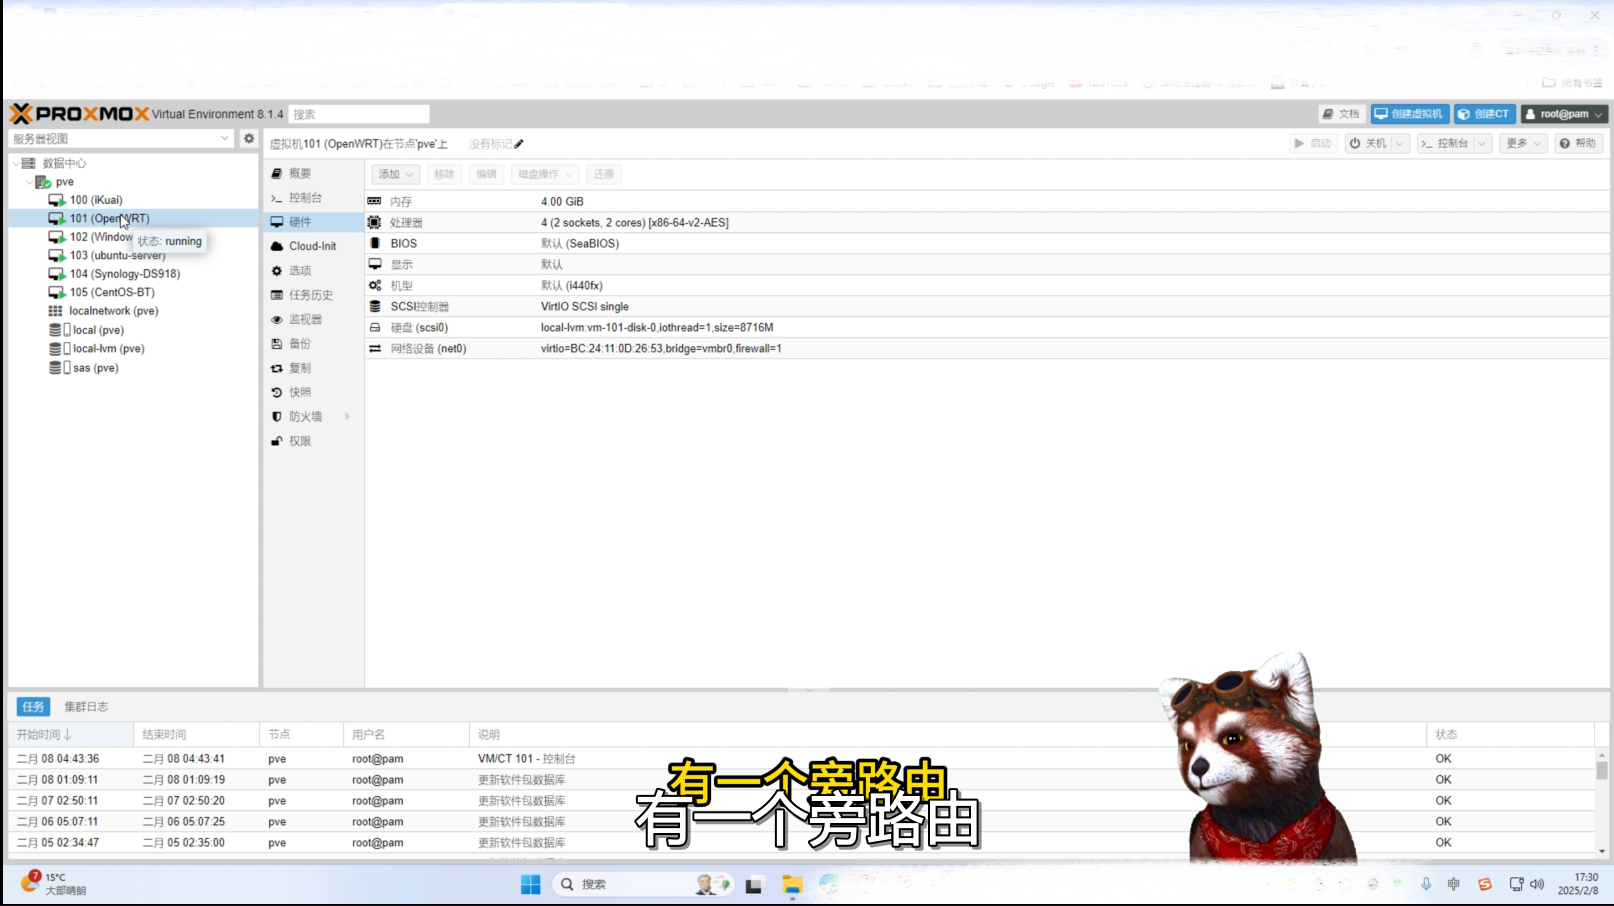This screenshot has width=1614, height=906.
Task: Click 创建CT create container button
Action: coord(1485,114)
